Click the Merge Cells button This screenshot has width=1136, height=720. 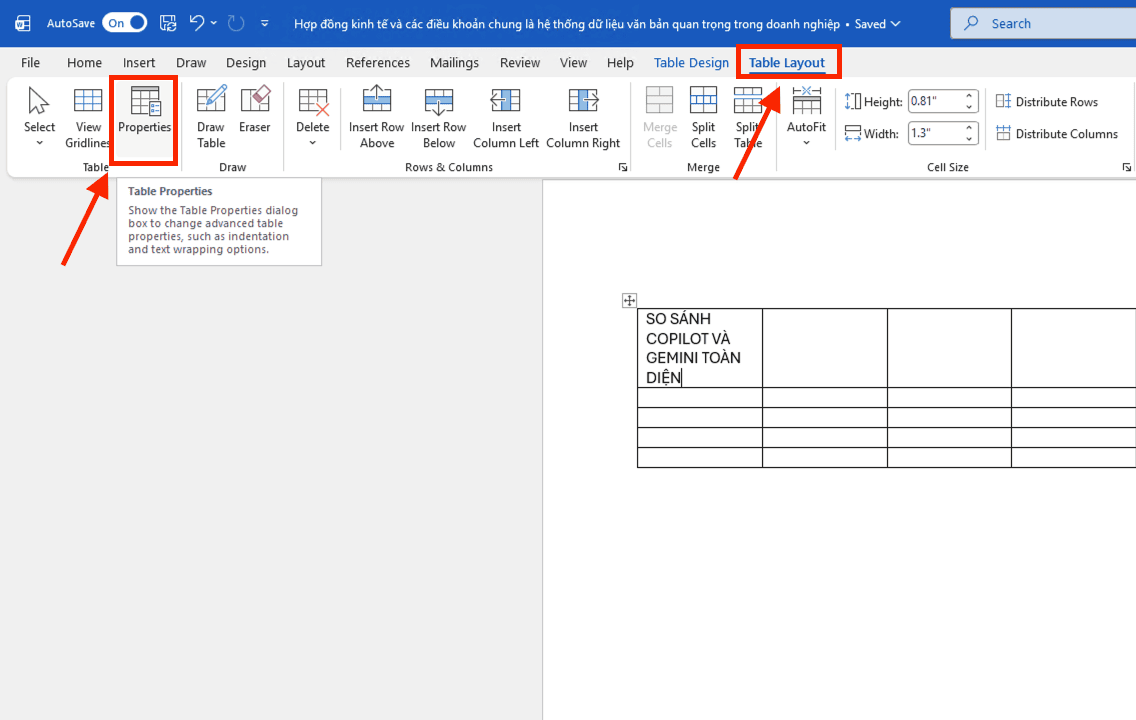659,117
